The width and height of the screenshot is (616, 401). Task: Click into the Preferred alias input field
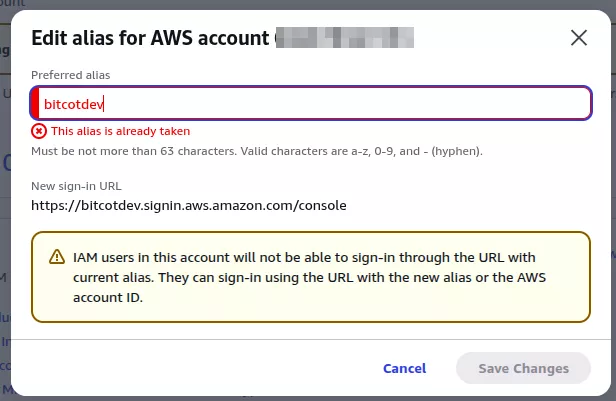tap(310, 104)
